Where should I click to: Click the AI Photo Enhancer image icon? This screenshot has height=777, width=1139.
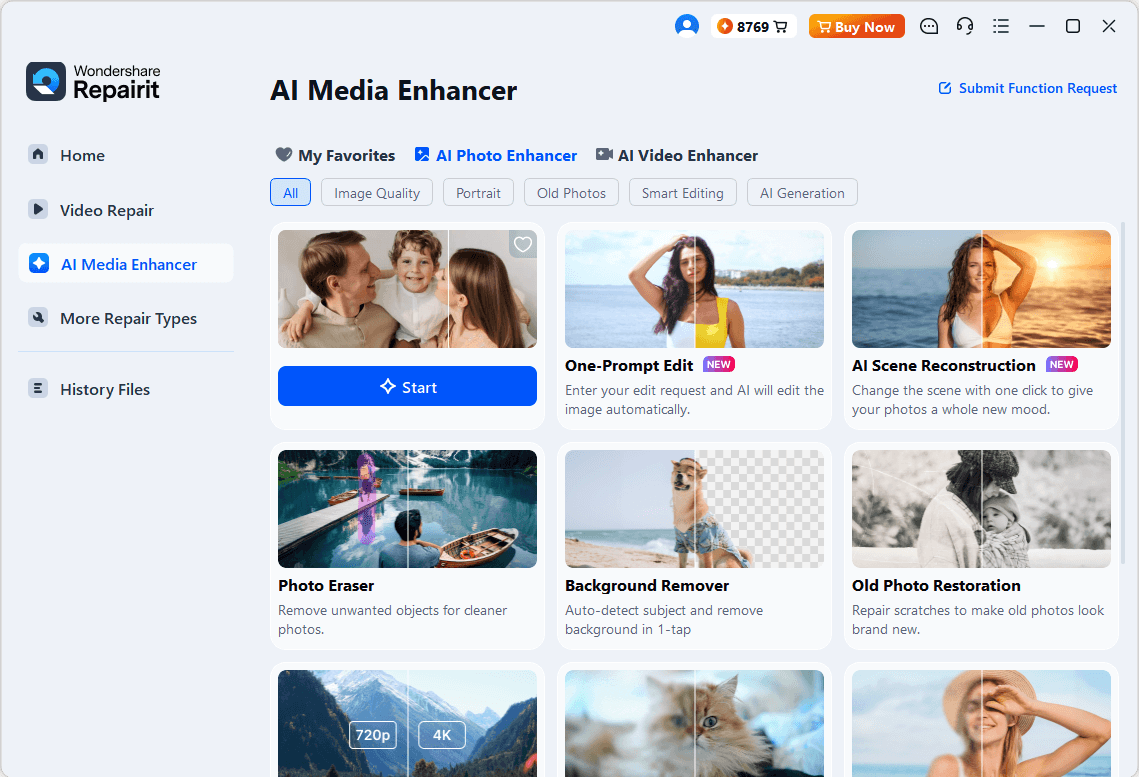[x=422, y=155]
